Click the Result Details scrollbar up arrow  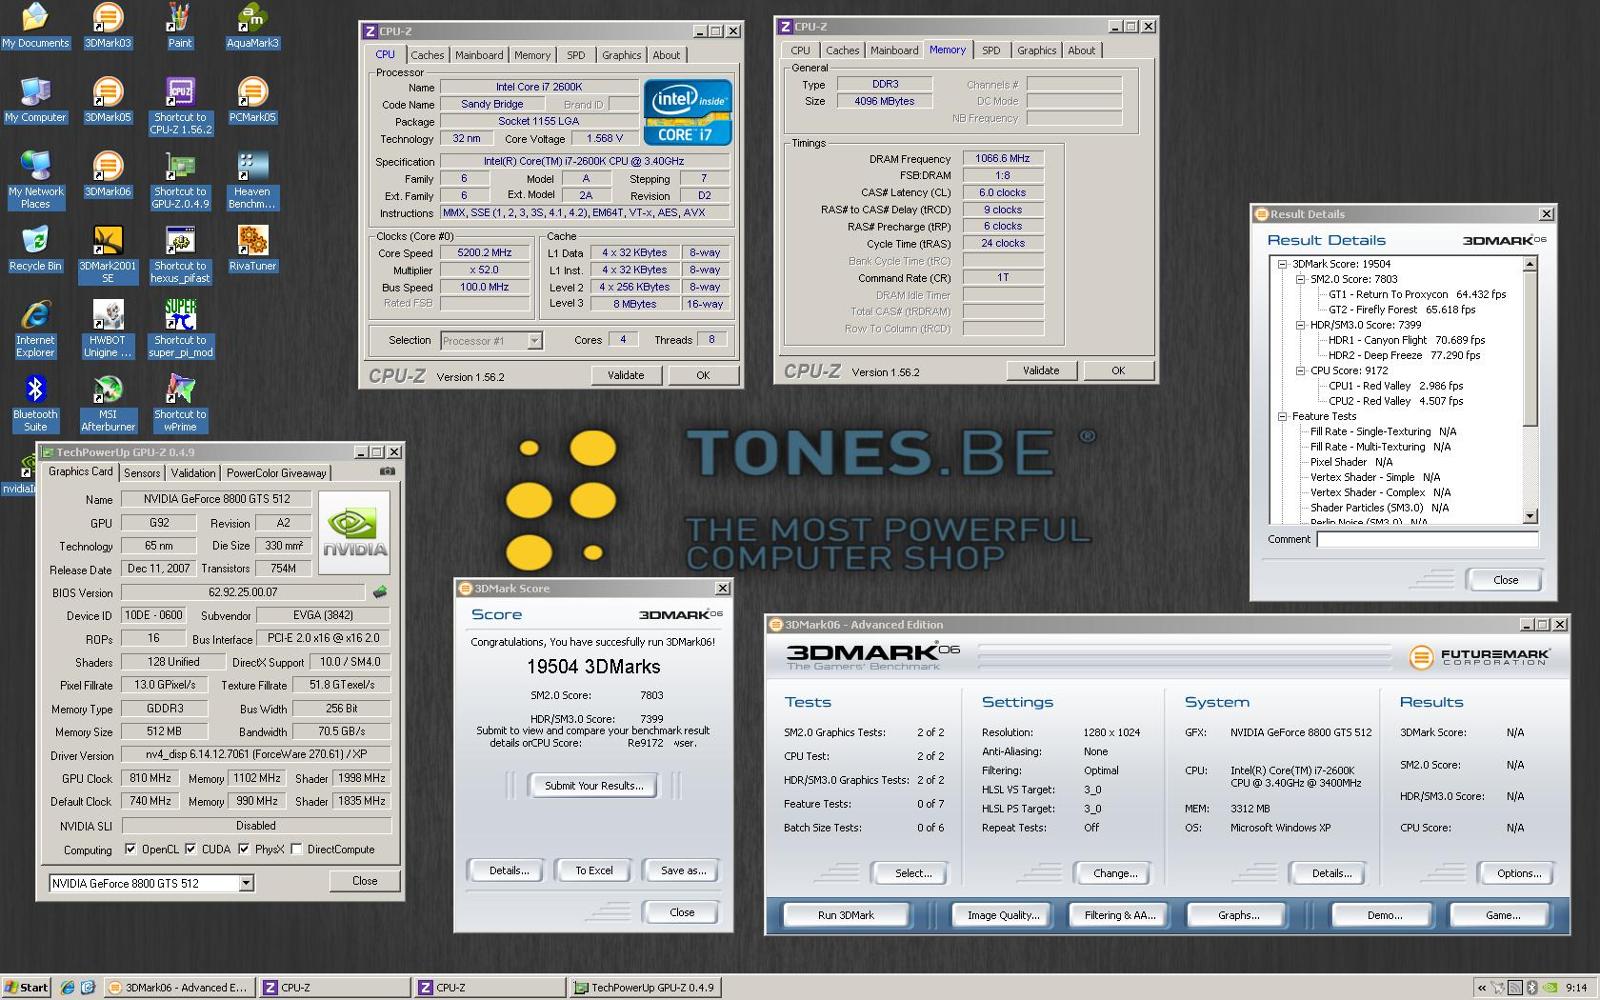pos(1529,264)
